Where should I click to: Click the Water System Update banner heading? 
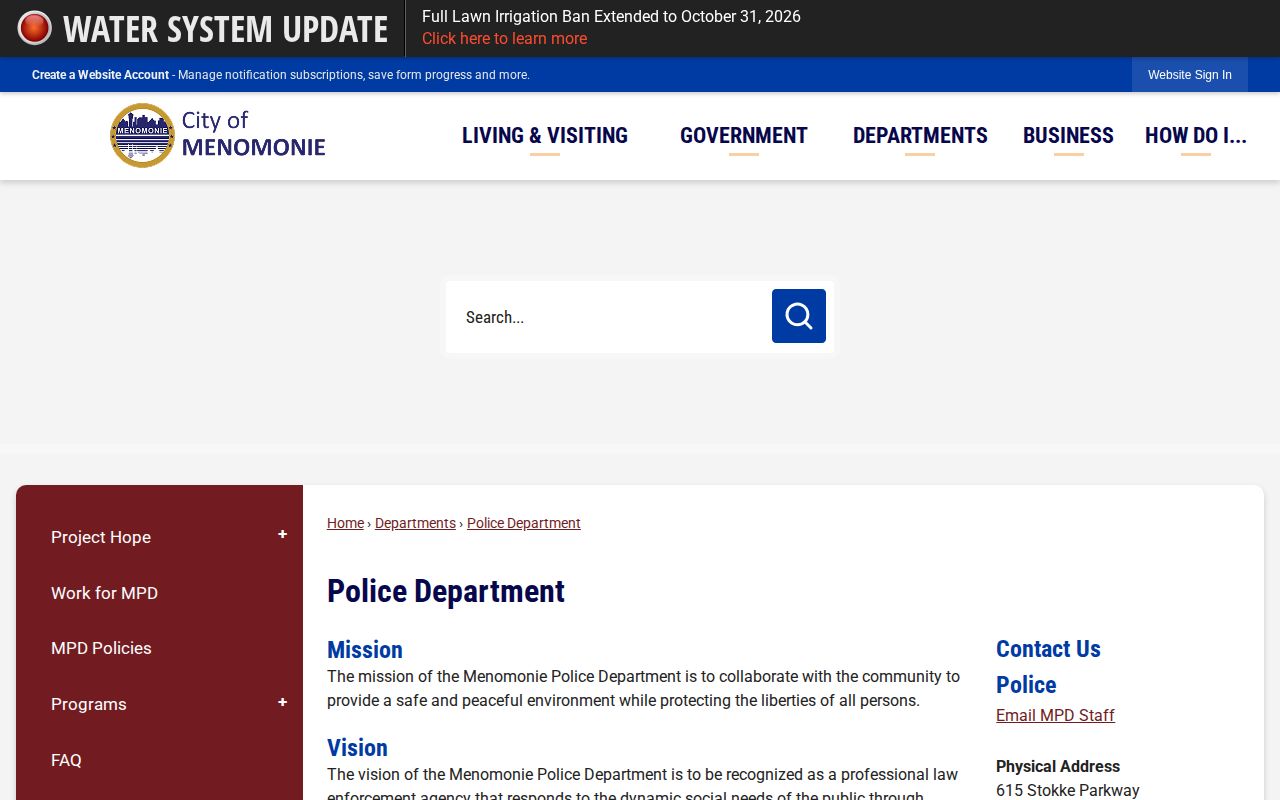tap(225, 29)
